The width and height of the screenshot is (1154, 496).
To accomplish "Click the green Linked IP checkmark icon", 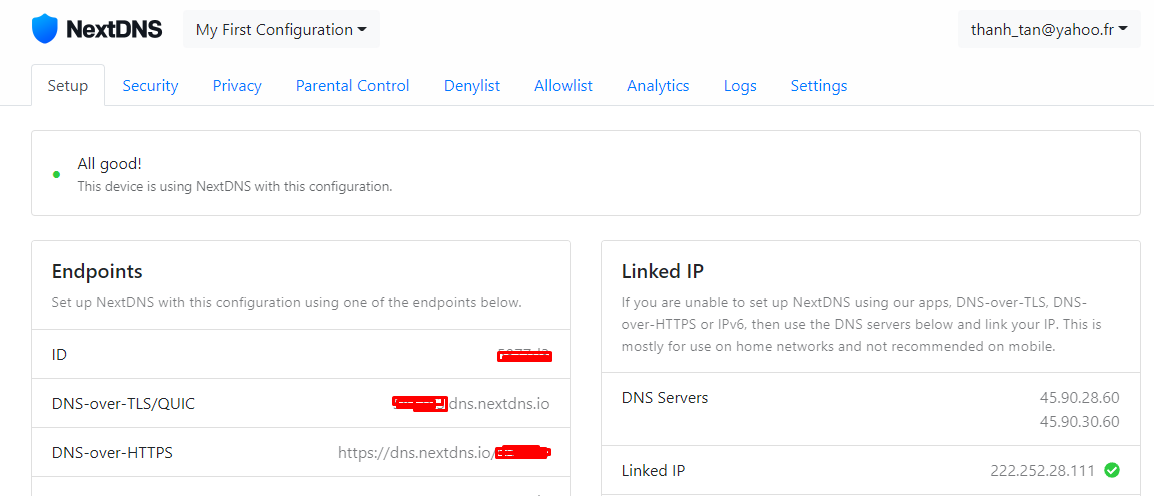I will click(1112, 470).
